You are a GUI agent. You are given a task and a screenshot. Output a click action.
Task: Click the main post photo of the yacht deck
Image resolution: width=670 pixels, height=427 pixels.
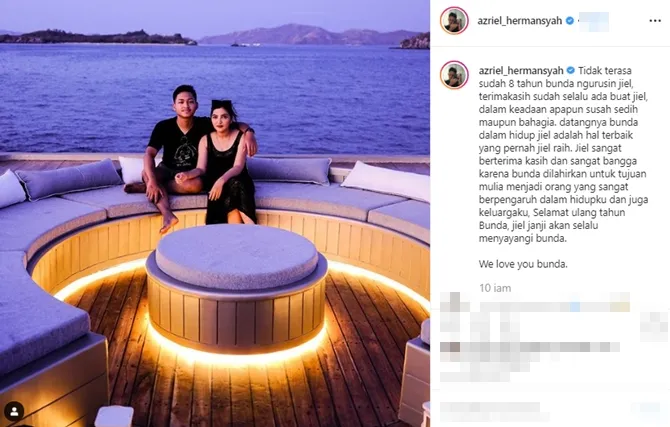215,213
